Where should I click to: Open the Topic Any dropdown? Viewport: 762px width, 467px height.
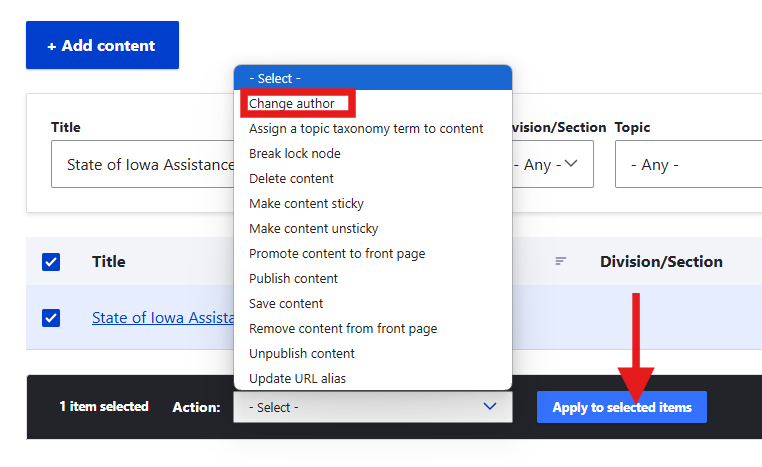688,165
